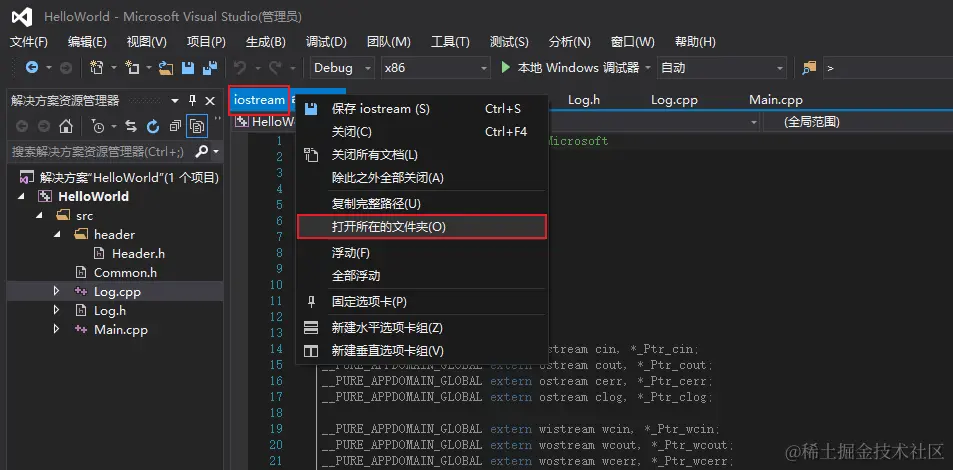Open the 测试(S) menu

coord(509,42)
